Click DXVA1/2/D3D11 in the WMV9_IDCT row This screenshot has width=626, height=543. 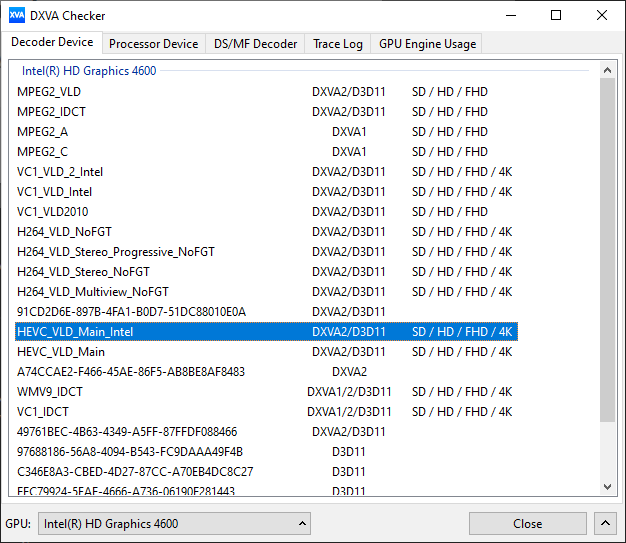click(349, 392)
